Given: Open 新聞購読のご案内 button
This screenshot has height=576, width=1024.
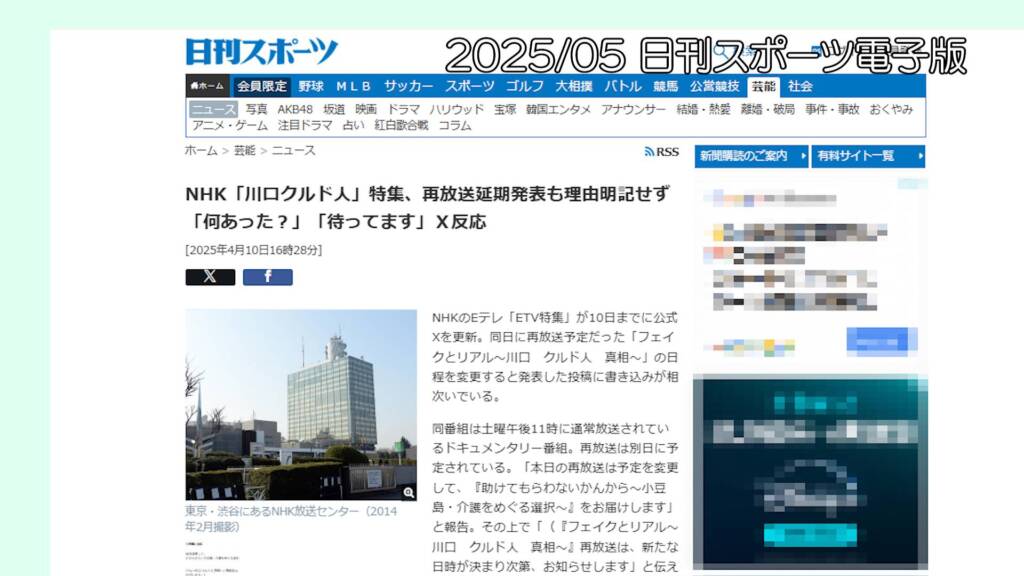Looking at the screenshot, I should 751,156.
